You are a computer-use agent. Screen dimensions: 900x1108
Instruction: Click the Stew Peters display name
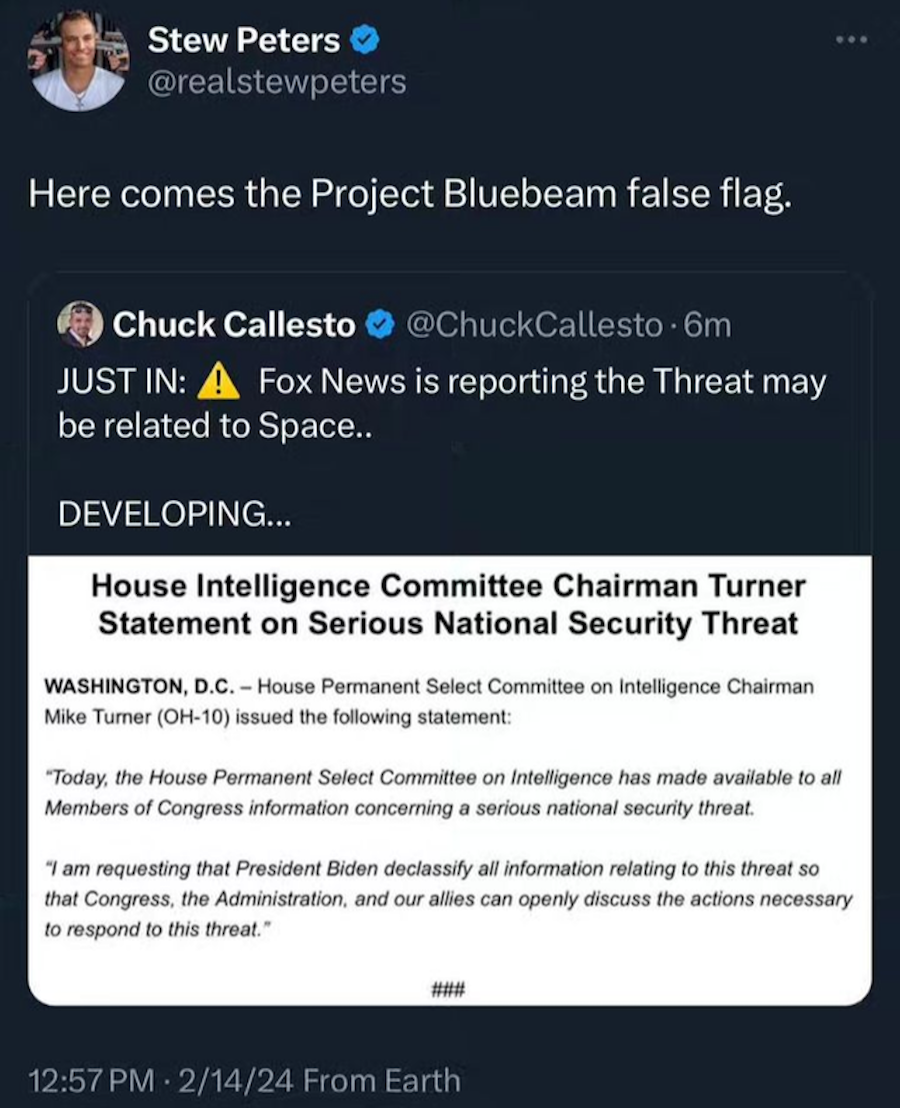(x=243, y=40)
